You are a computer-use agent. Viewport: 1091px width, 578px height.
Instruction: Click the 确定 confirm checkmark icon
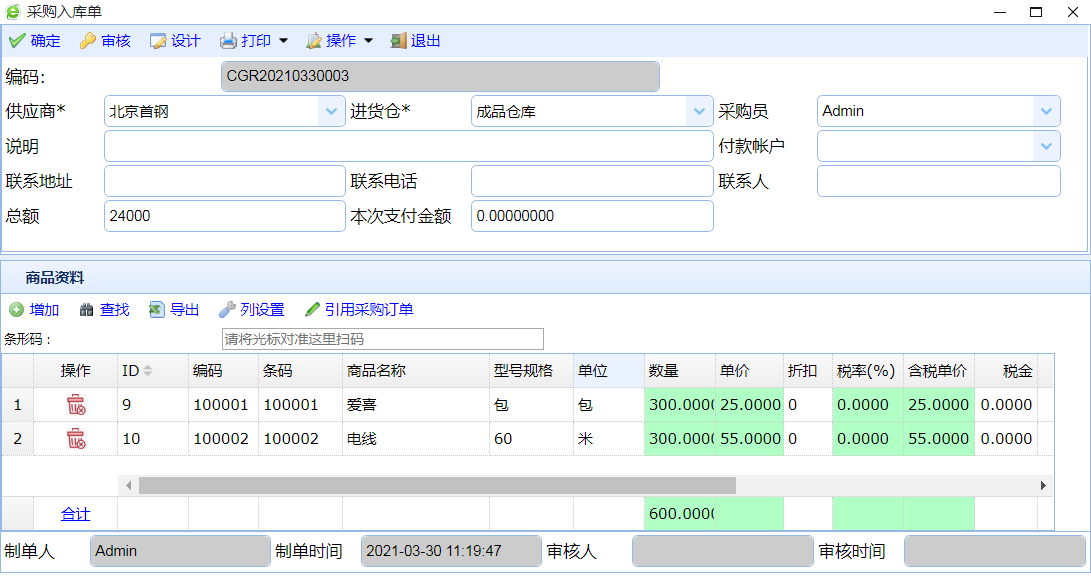(x=17, y=41)
